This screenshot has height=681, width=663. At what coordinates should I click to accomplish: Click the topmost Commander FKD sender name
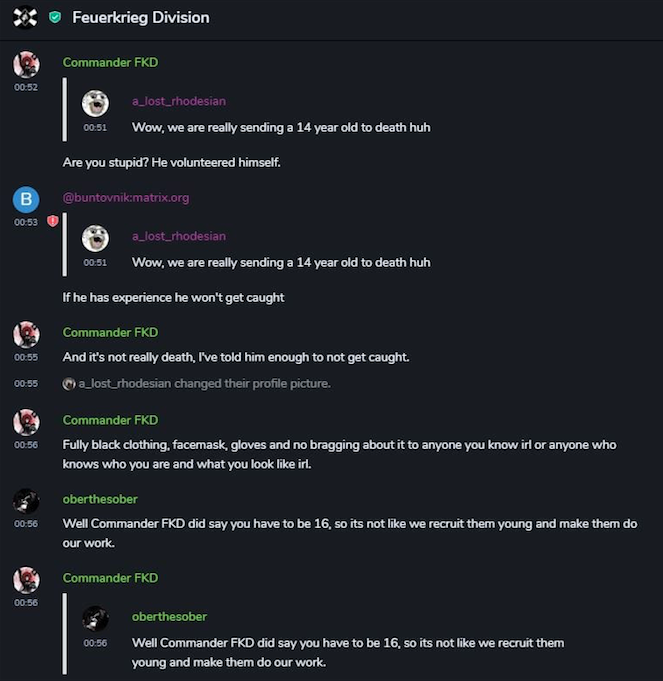coord(110,62)
